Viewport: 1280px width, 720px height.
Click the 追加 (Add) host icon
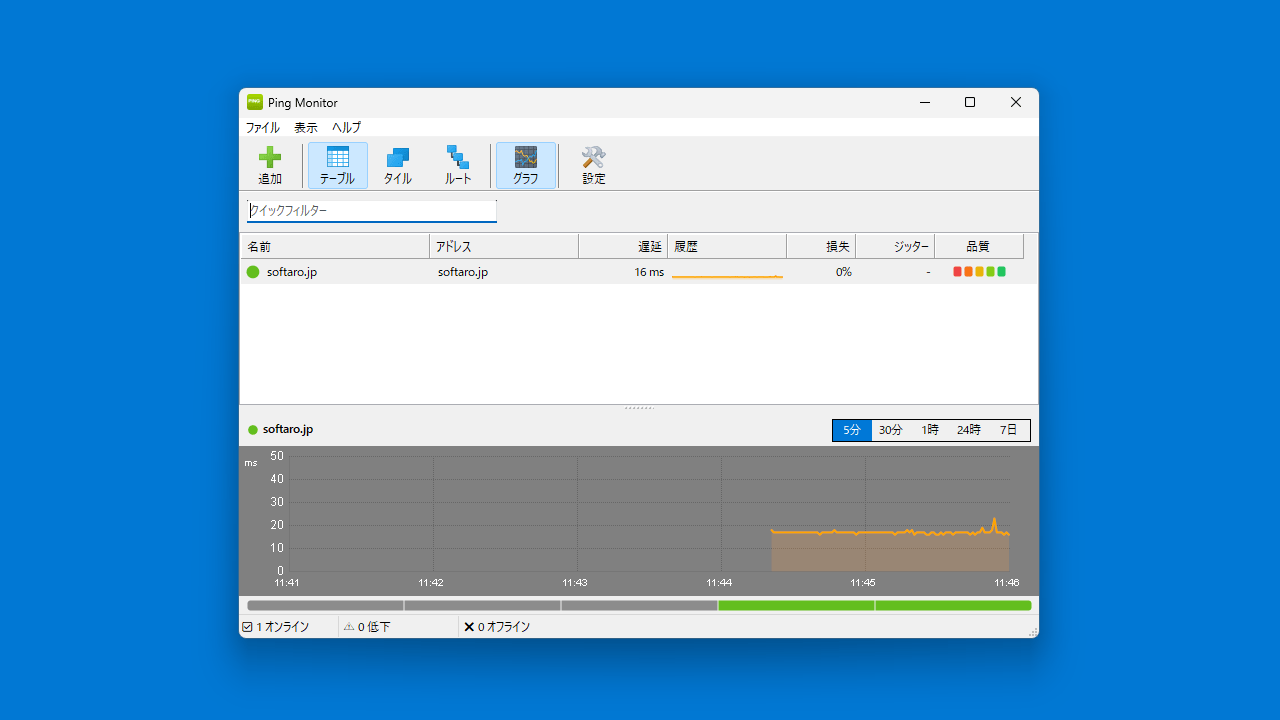(270, 164)
